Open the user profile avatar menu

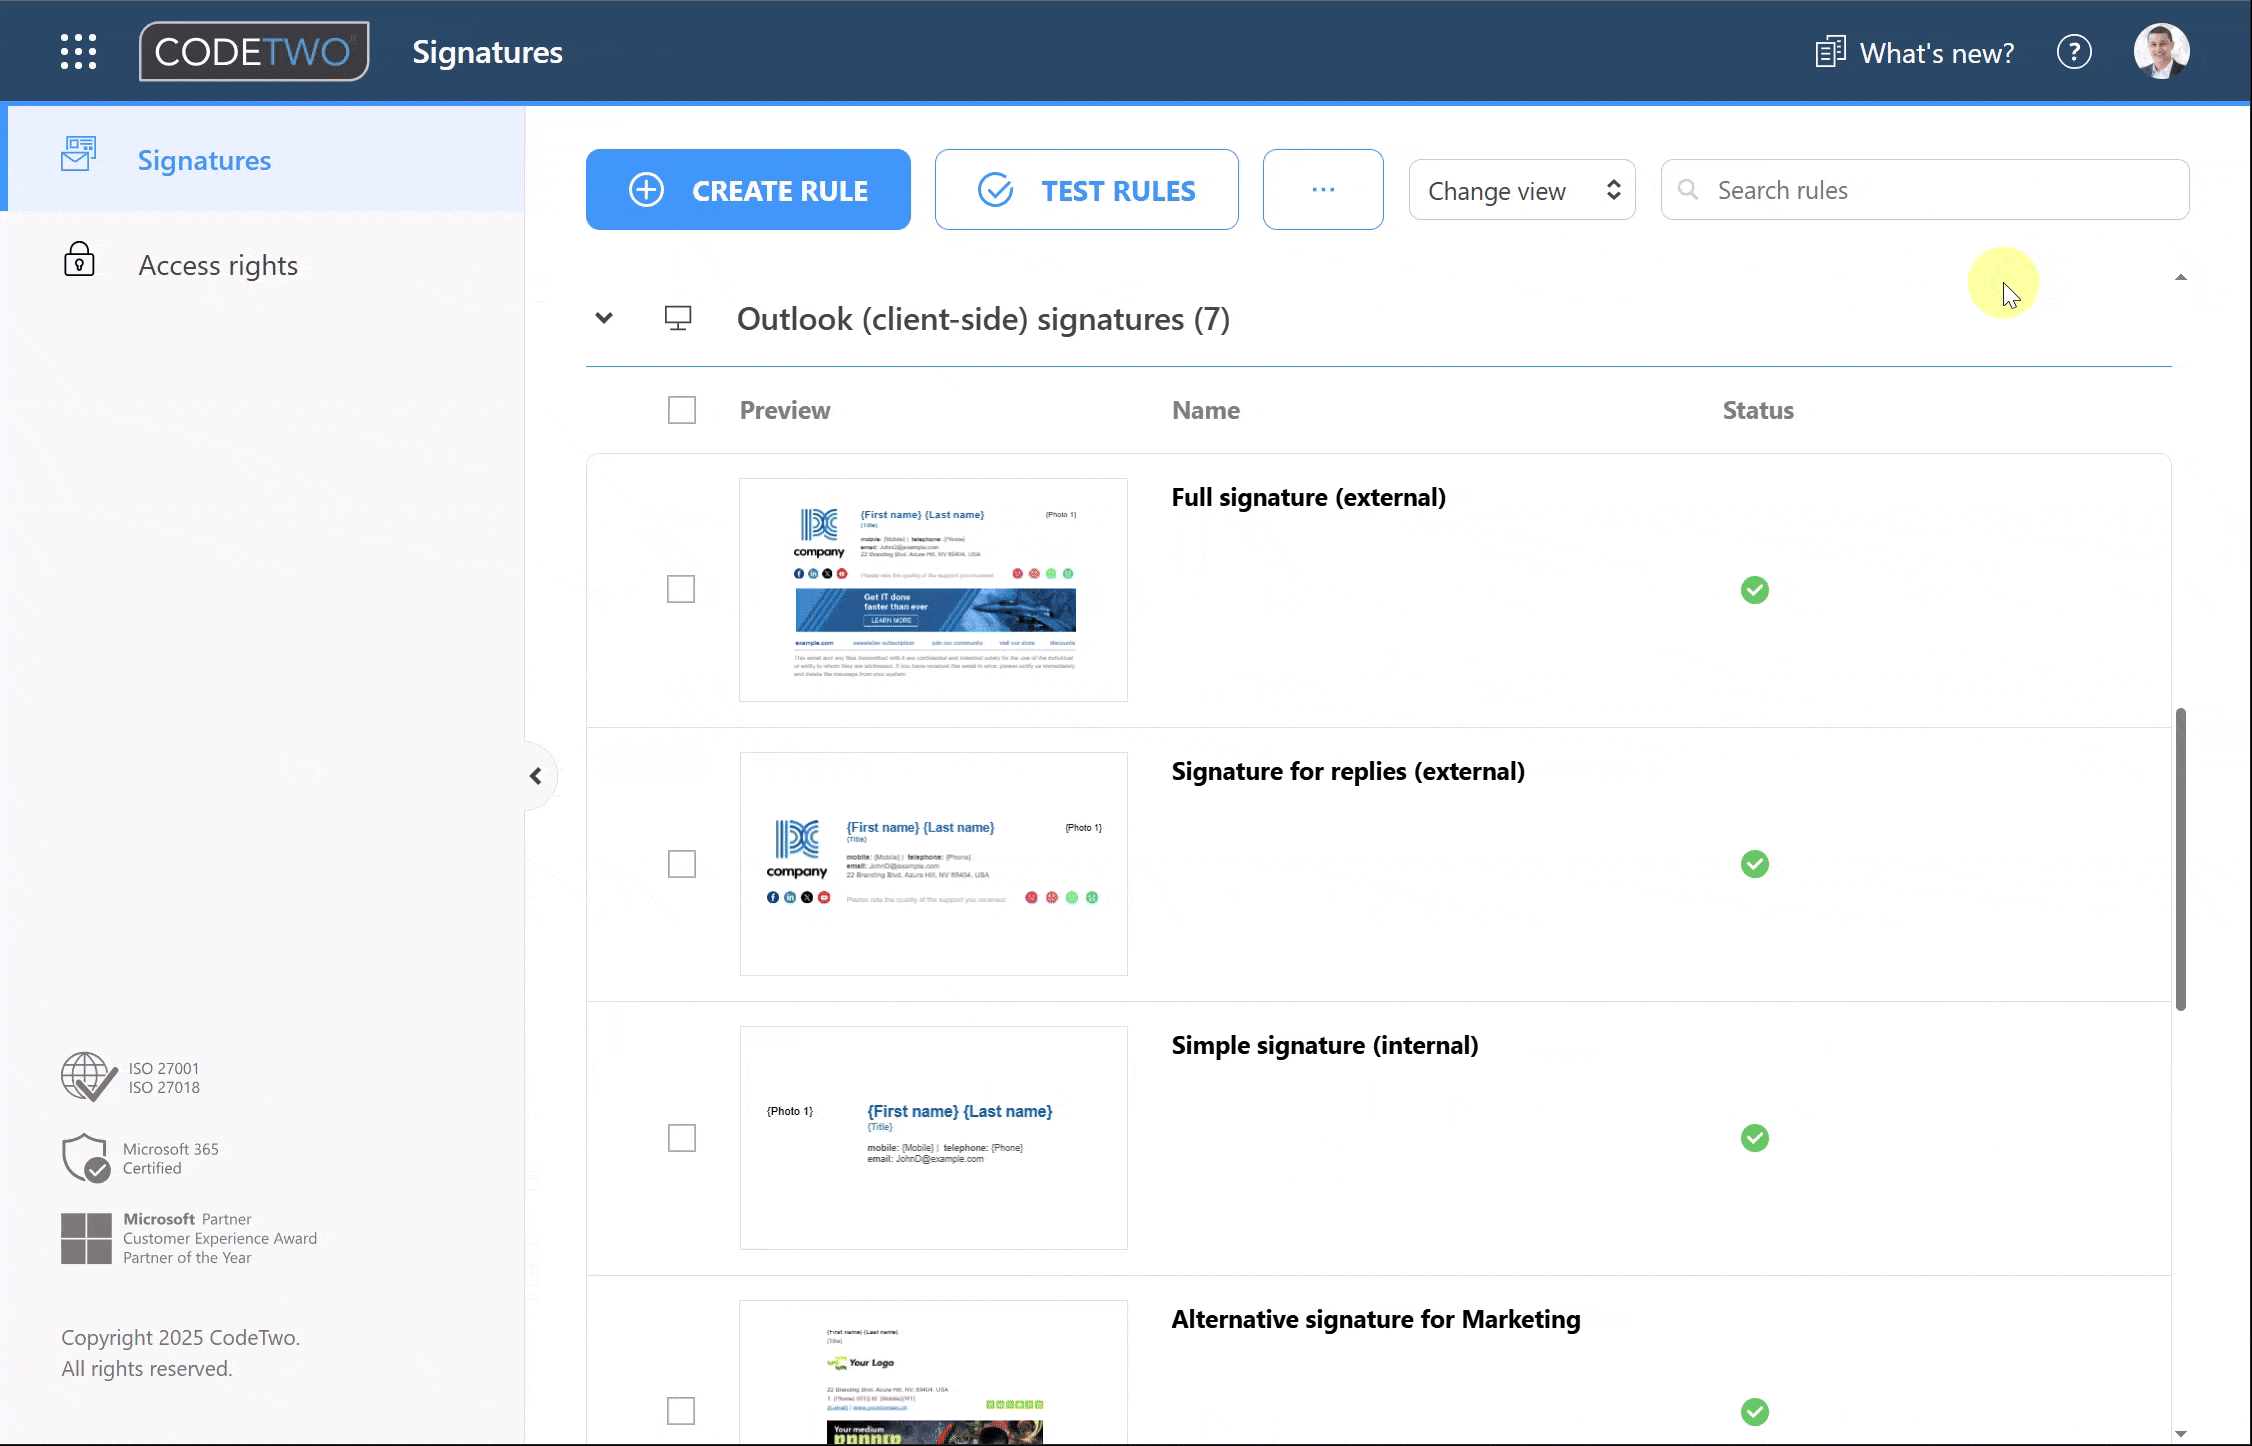(2161, 51)
